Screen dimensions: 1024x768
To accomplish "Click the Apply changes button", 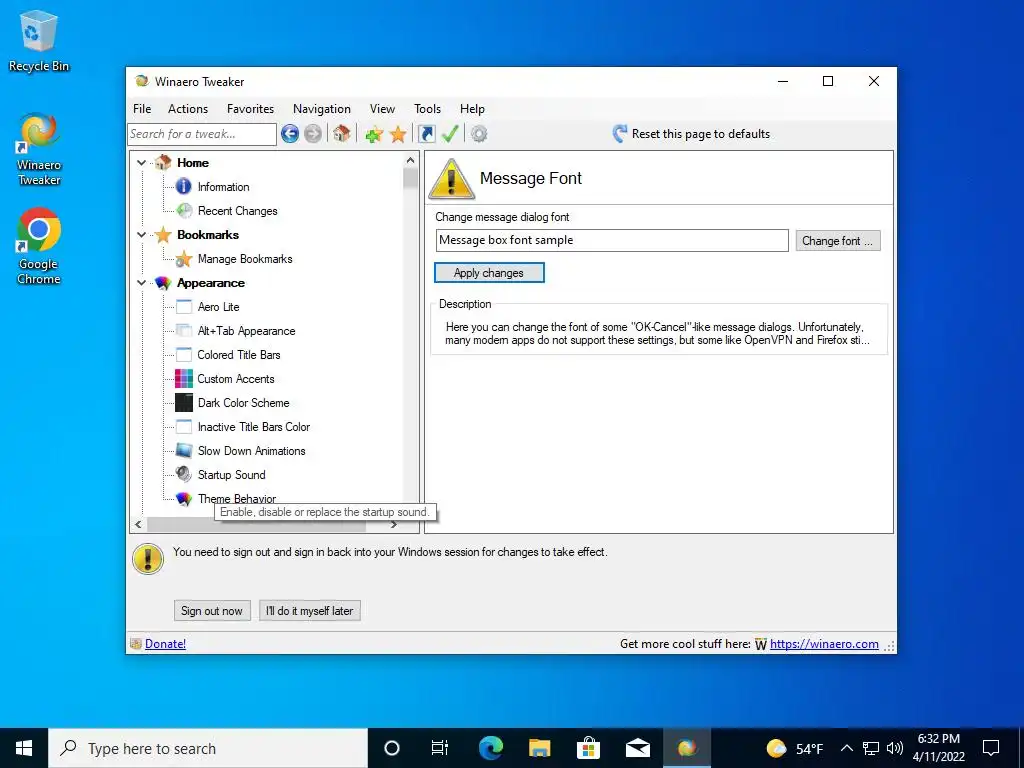I will (488, 273).
